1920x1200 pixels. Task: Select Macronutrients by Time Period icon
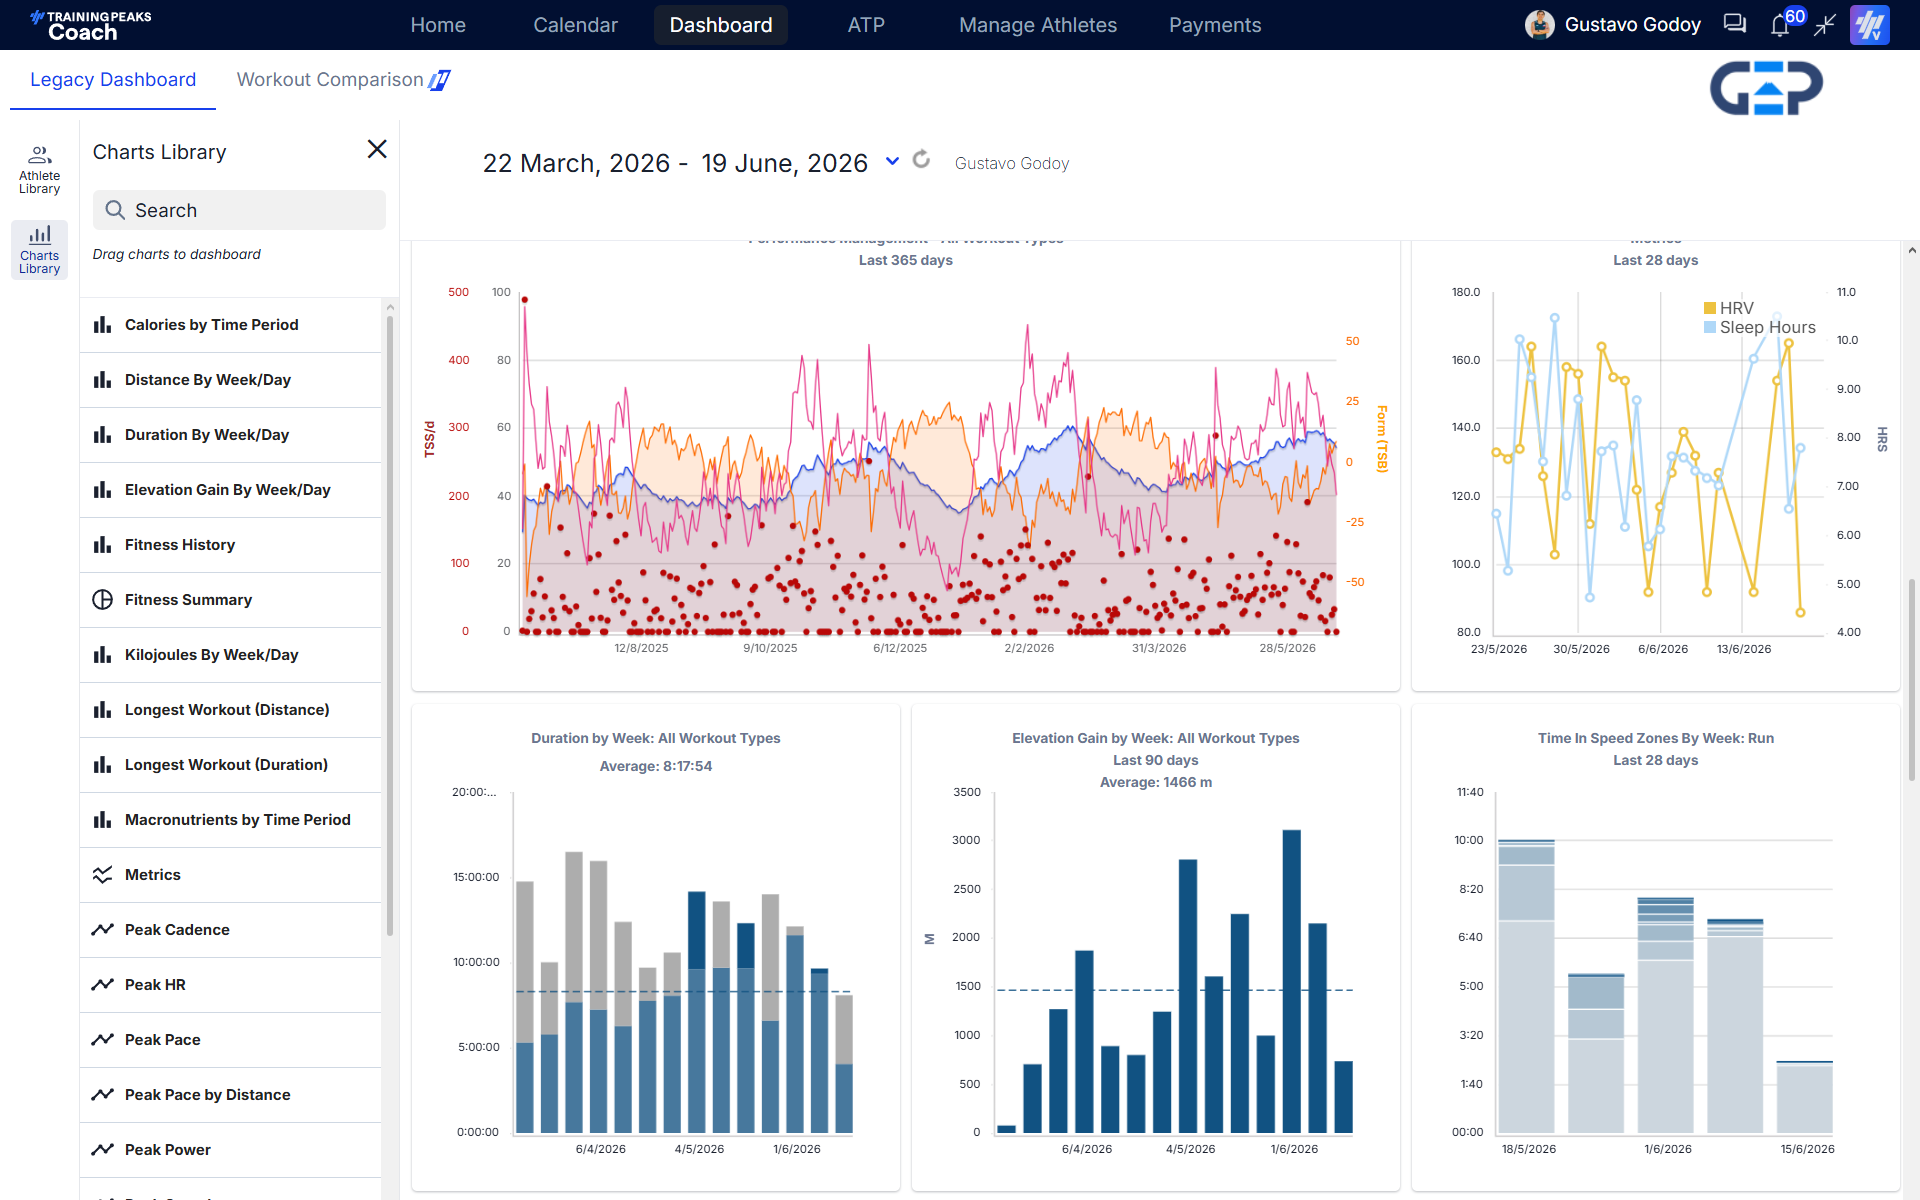(x=102, y=820)
